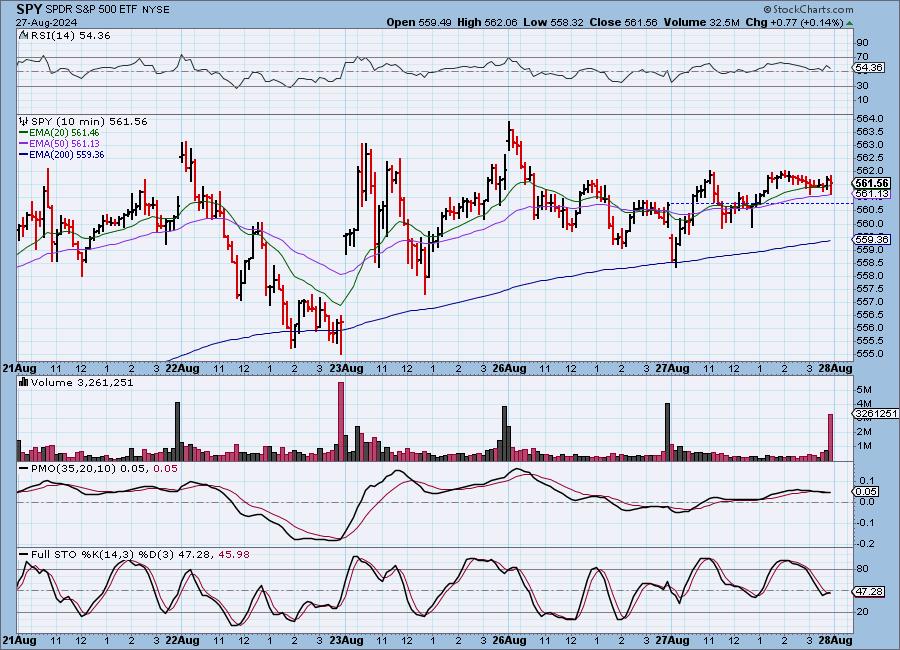Click the line icon before PMO(35,20,10)
The width and height of the screenshot is (900, 650).
pyautogui.click(x=24, y=469)
